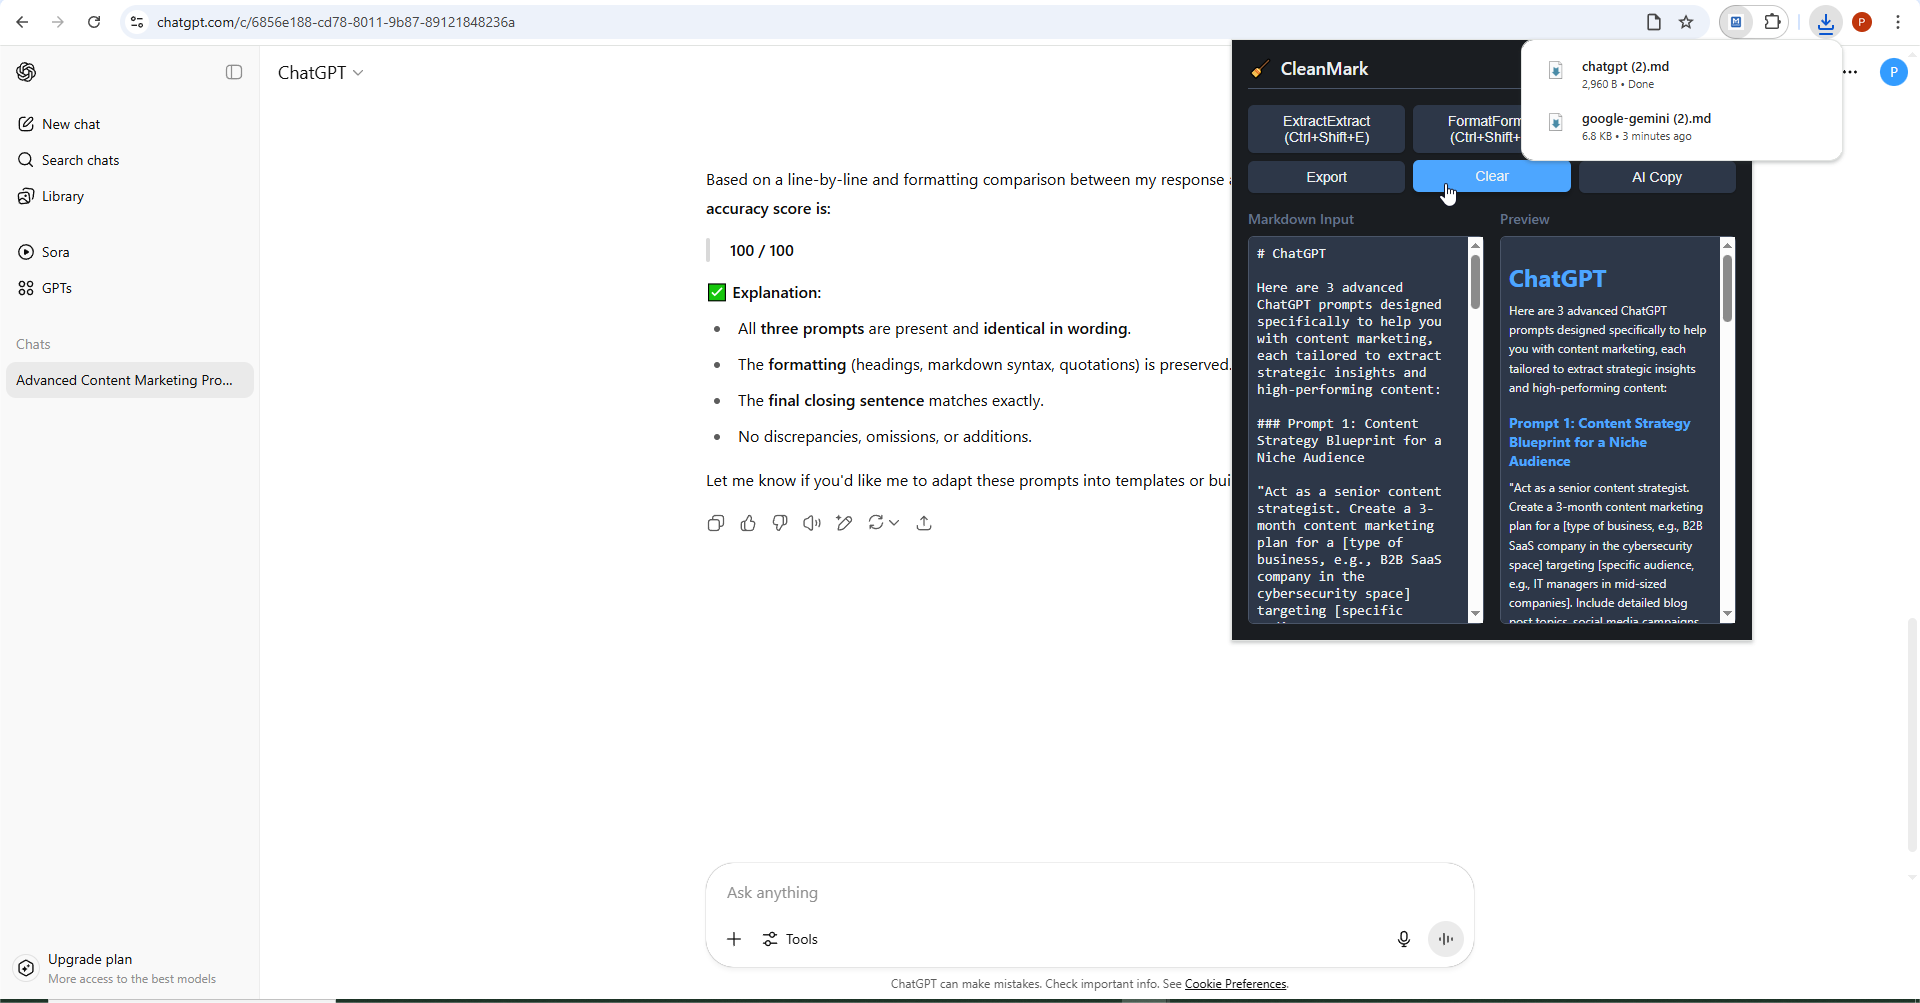The image size is (1920, 1003).
Task: Open the Chrome profile avatar
Action: (x=1862, y=22)
